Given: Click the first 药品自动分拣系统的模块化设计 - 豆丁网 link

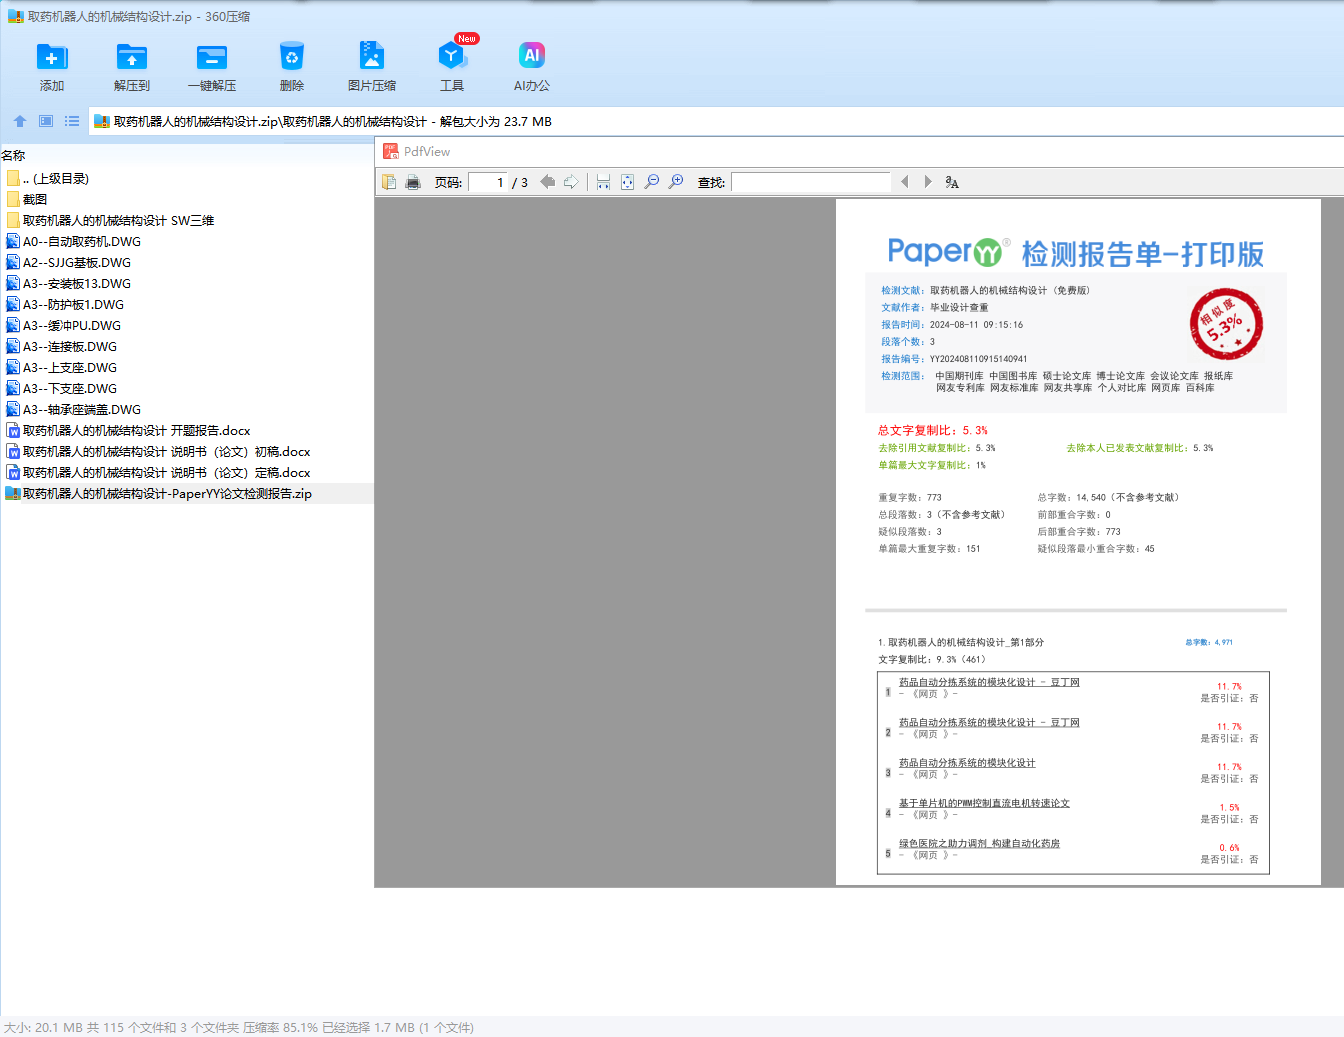Looking at the screenshot, I should coord(989,682).
